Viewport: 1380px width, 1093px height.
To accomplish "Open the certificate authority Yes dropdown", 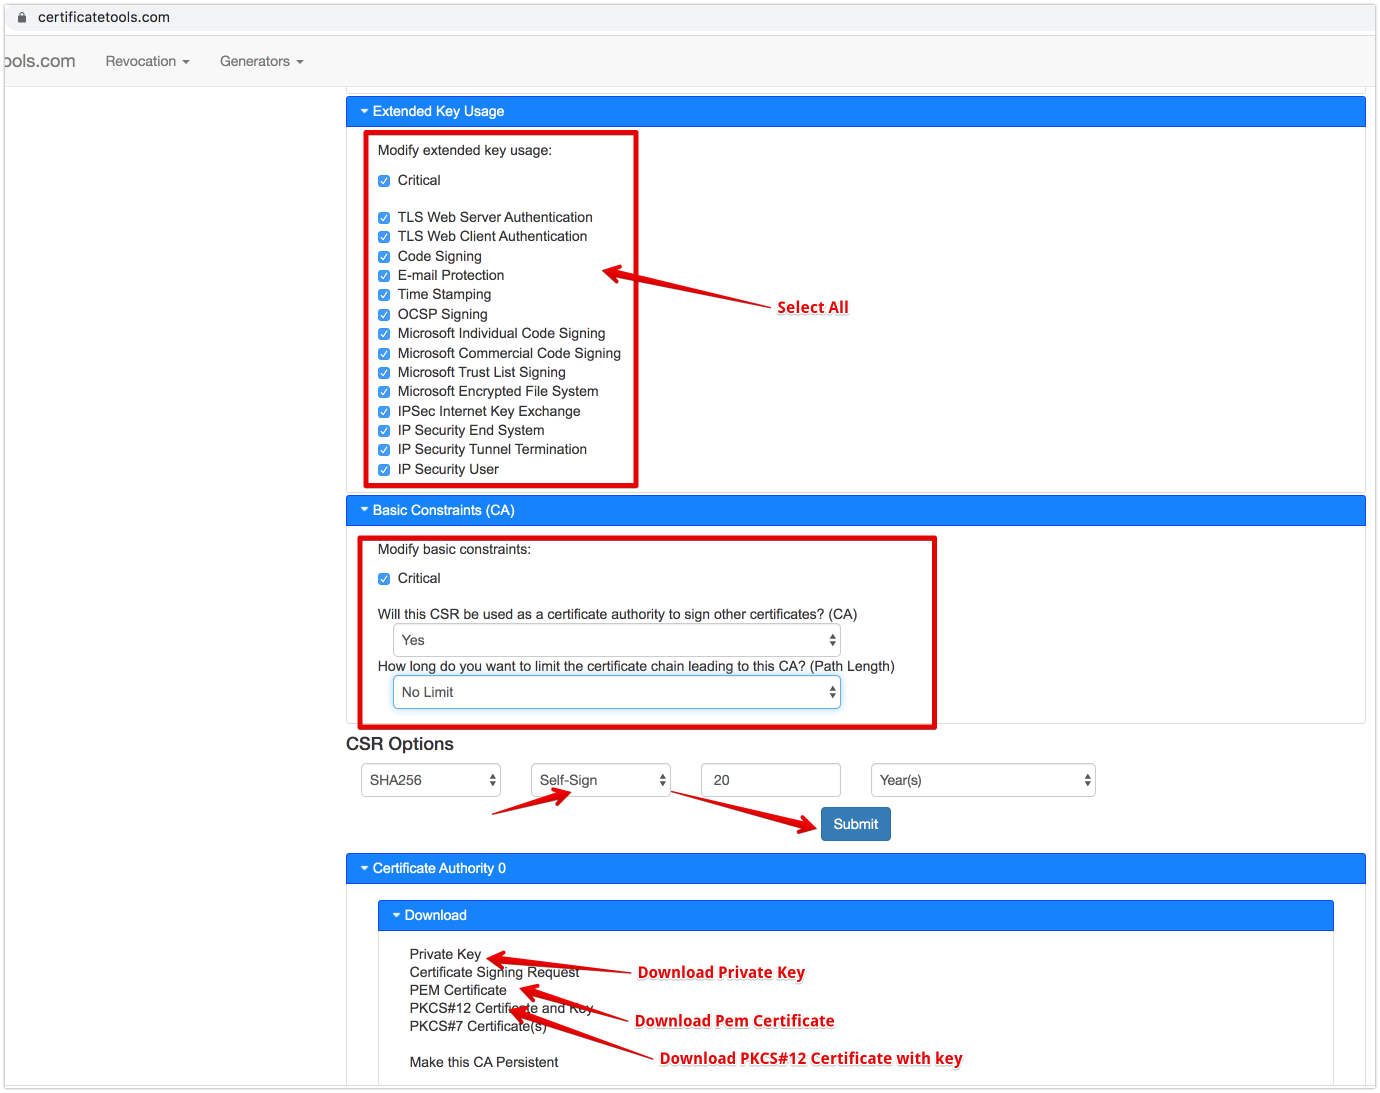I will pos(616,640).
